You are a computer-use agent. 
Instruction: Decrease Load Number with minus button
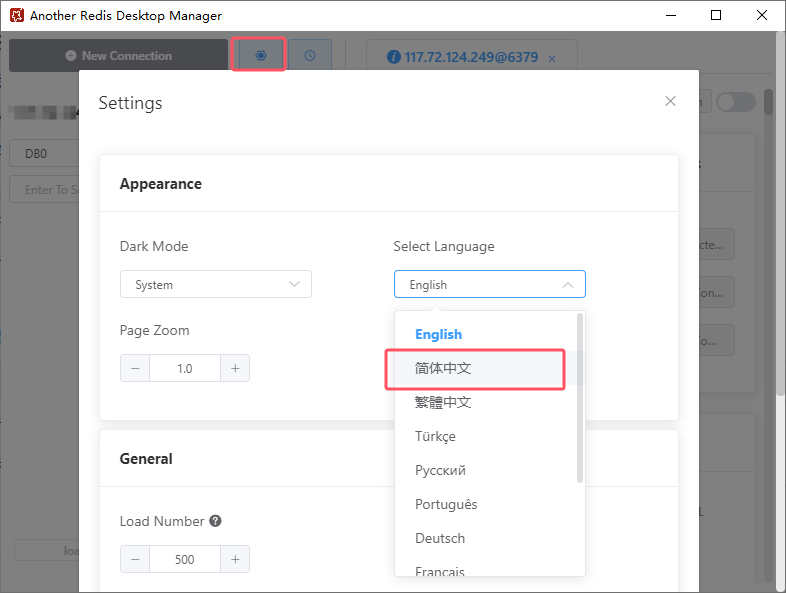pos(135,559)
